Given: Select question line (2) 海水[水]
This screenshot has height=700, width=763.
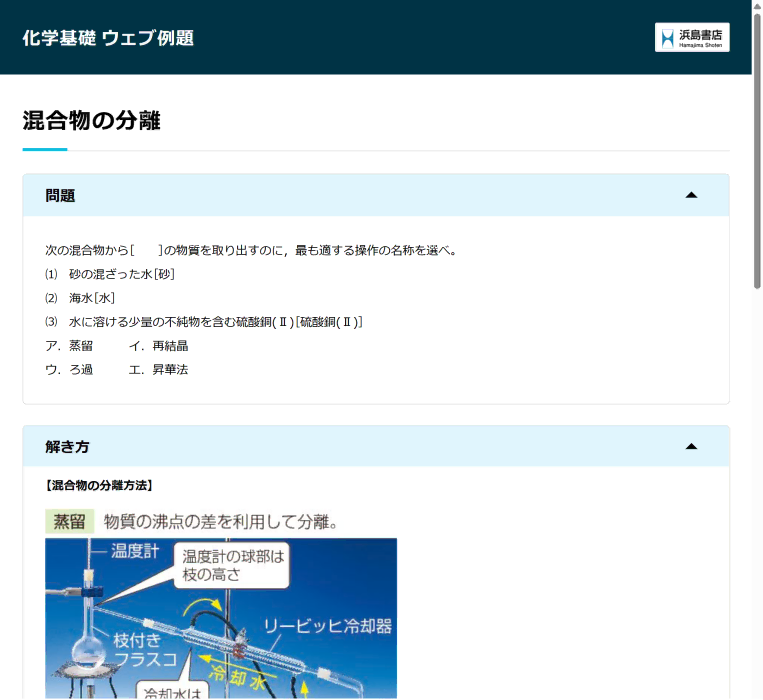Looking at the screenshot, I should (x=80, y=298).
